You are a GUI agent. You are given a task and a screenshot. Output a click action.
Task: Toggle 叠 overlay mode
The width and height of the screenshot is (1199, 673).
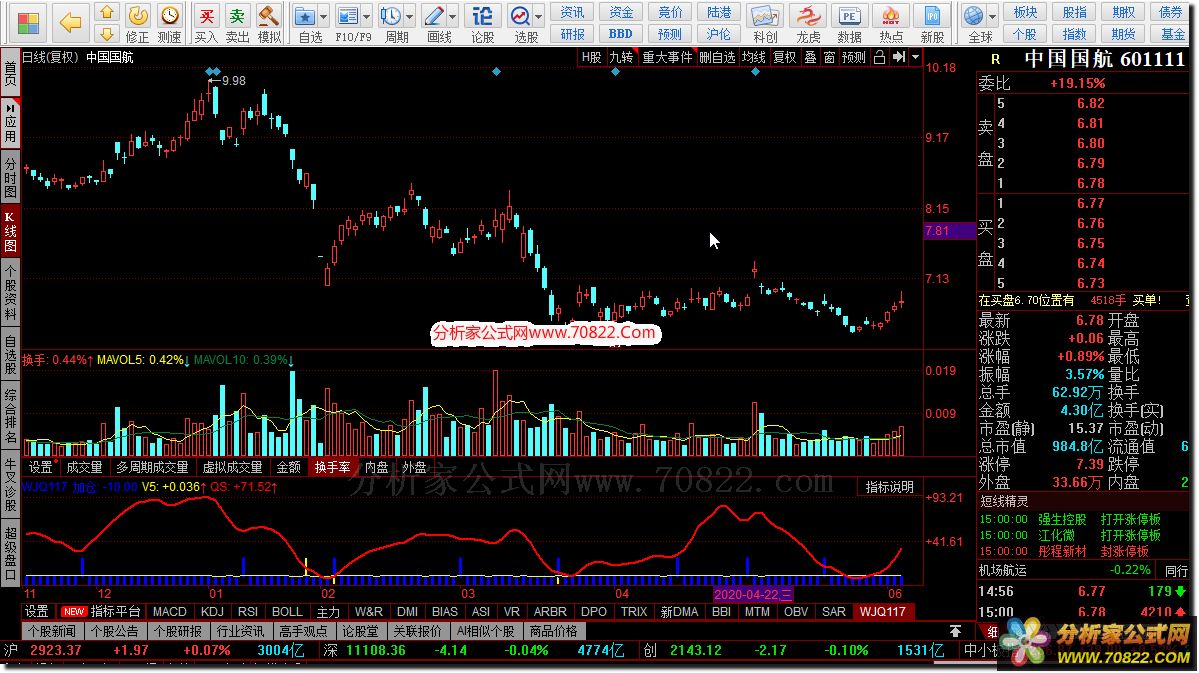[x=811, y=57]
